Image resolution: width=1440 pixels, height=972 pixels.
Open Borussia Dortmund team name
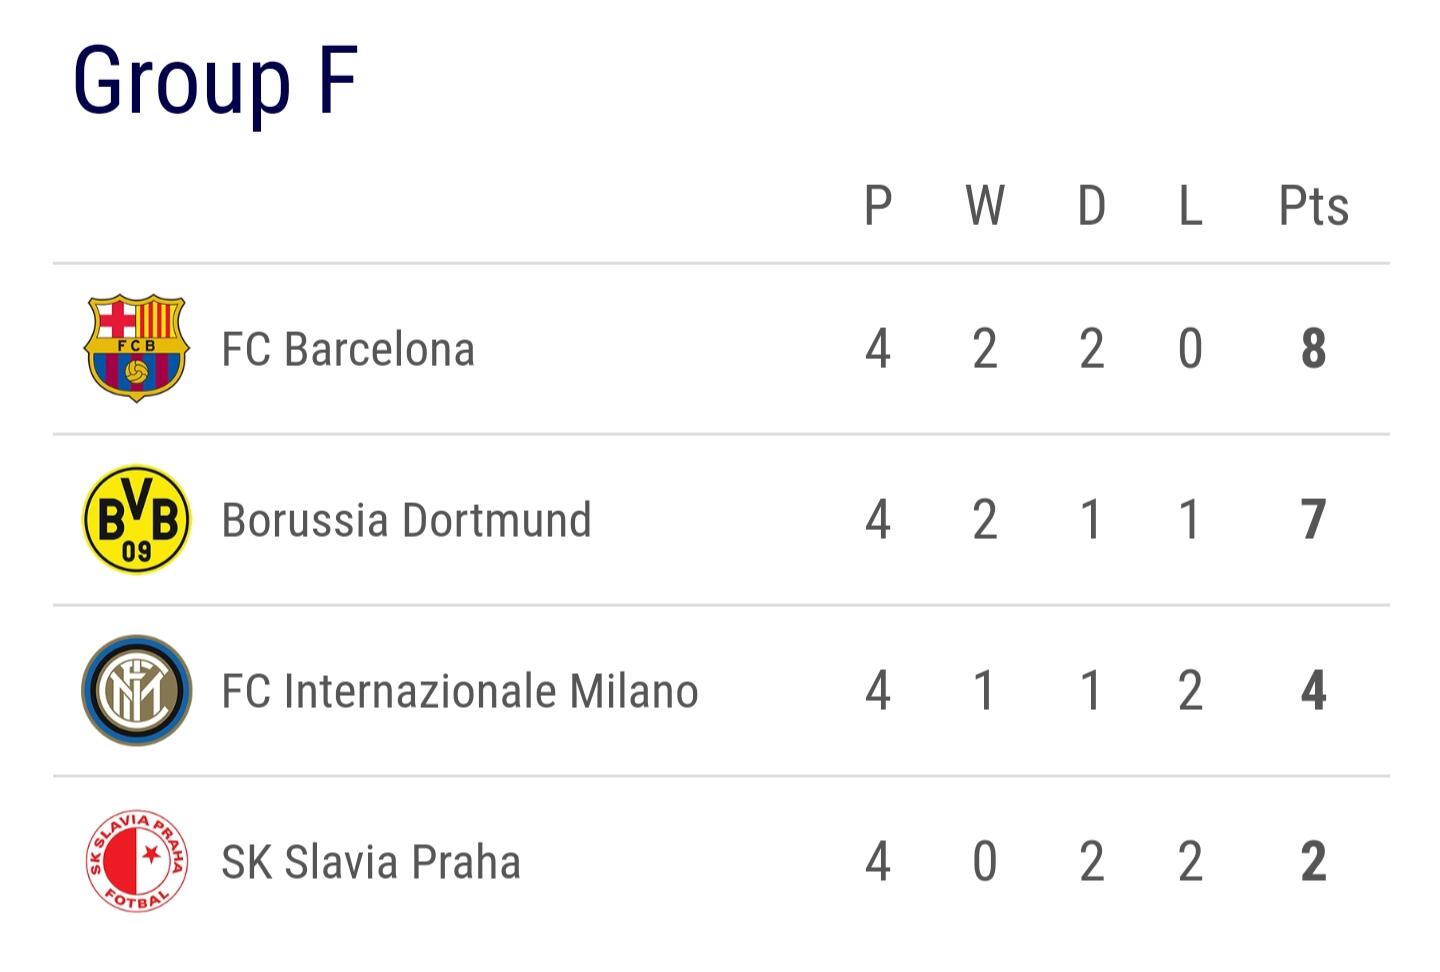pos(406,520)
